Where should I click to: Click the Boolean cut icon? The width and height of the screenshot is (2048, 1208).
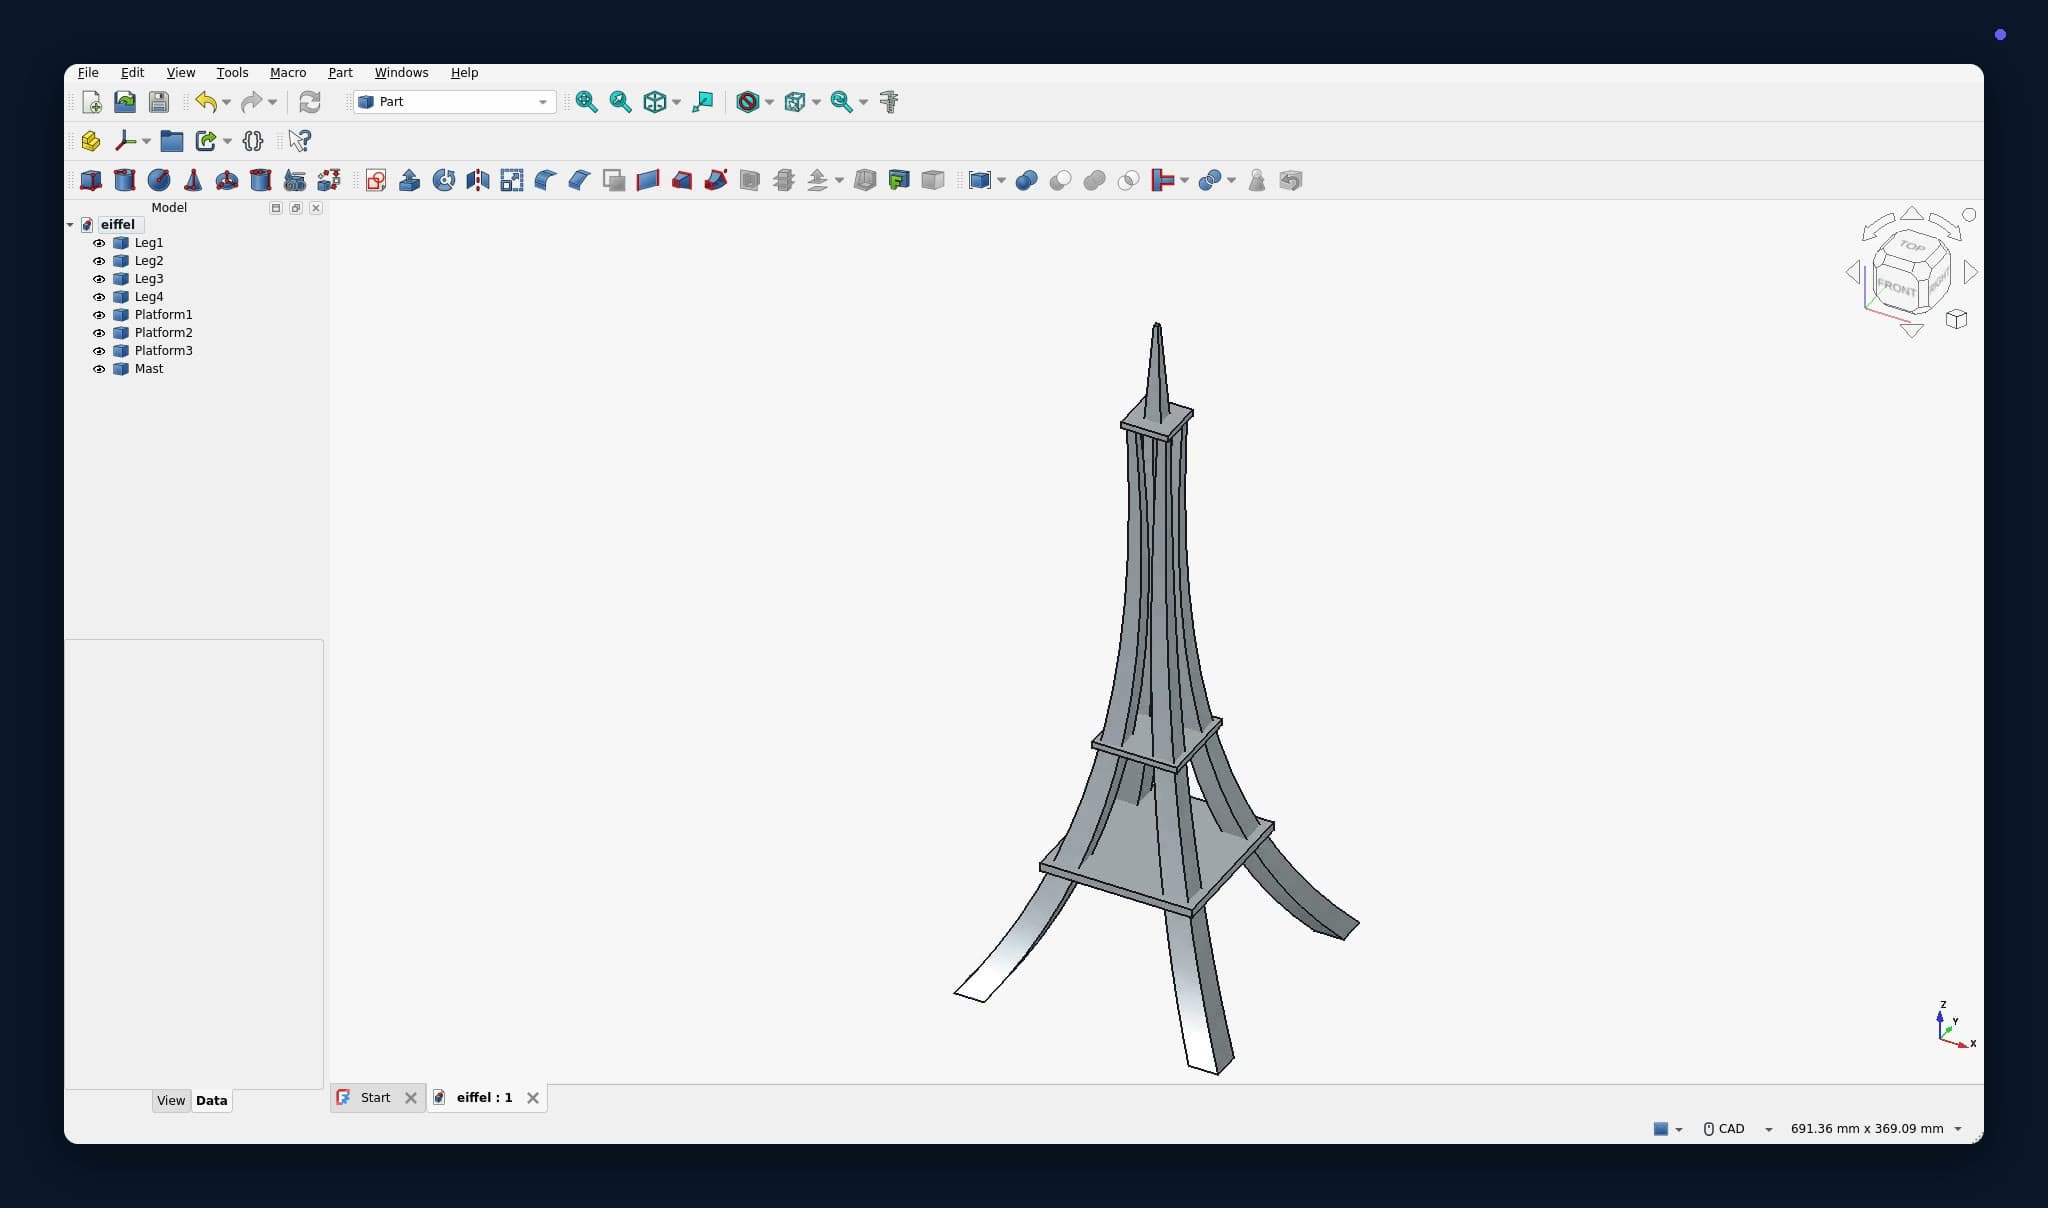1061,180
